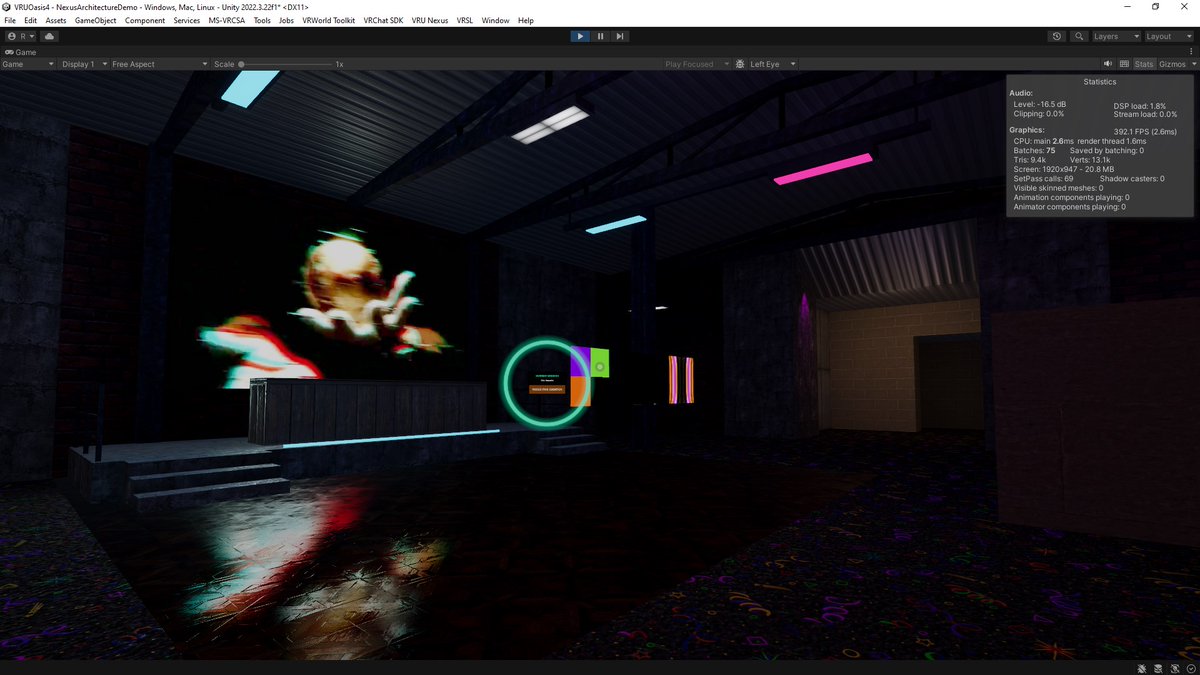The image size is (1200, 675).
Task: Open the Play Focused dropdown
Action: click(x=696, y=64)
